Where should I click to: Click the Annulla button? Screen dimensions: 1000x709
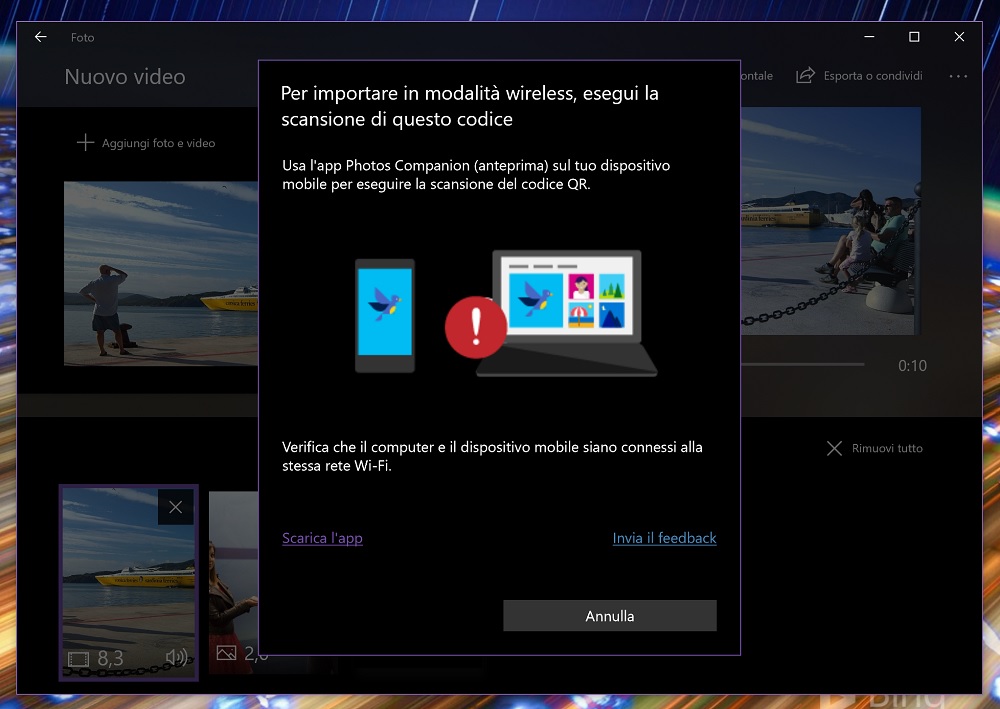point(610,616)
